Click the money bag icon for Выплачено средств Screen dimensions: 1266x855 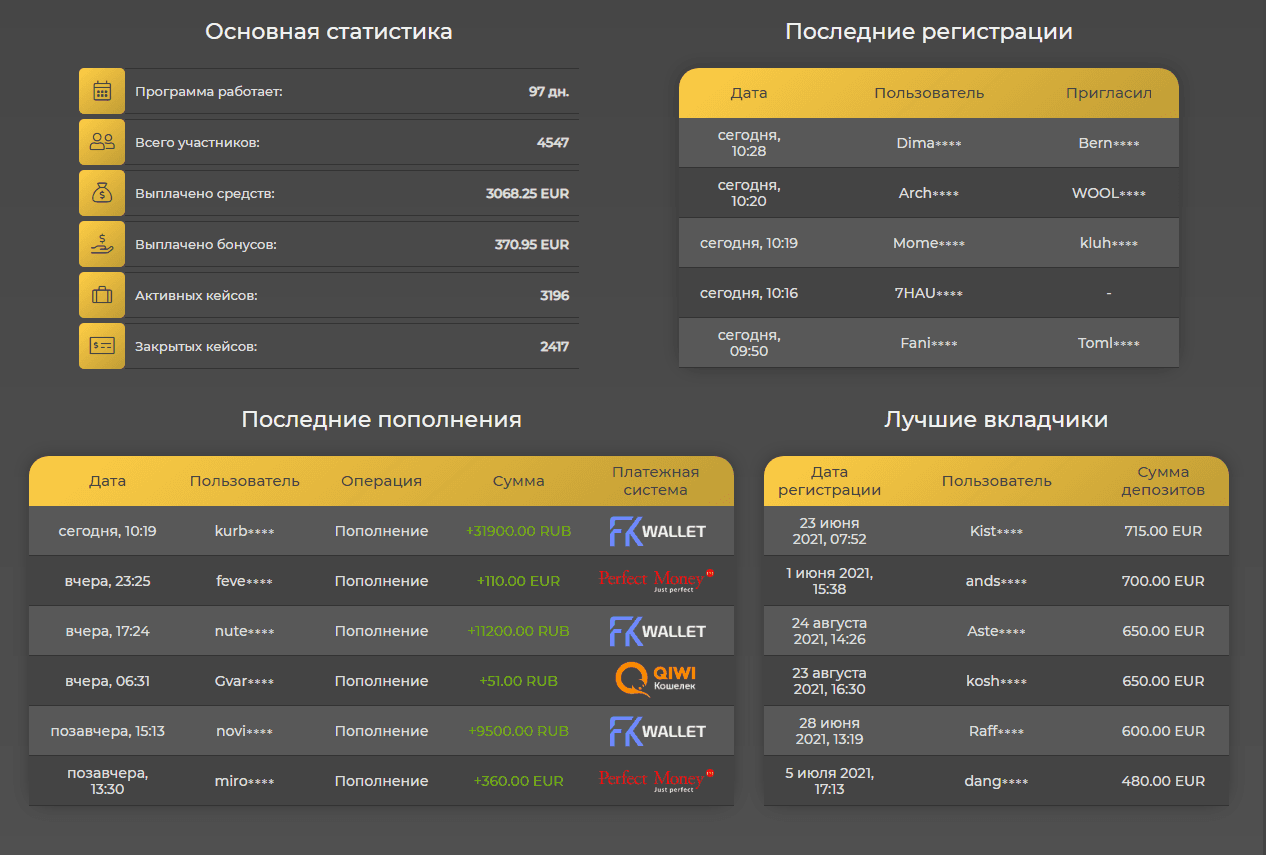(x=102, y=193)
